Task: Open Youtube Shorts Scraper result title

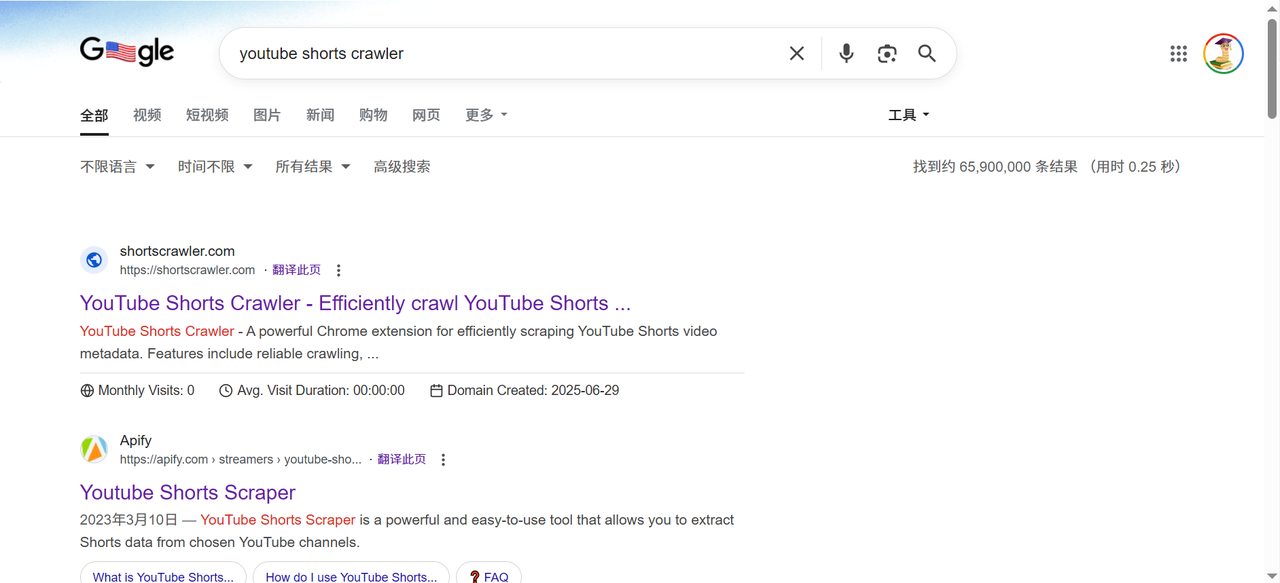Action: click(188, 492)
